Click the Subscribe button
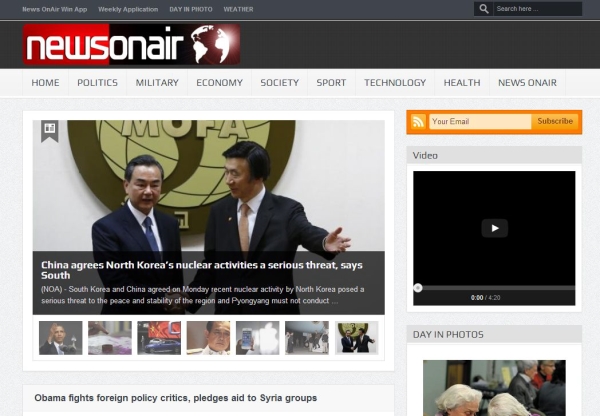600x416 pixels. click(555, 121)
